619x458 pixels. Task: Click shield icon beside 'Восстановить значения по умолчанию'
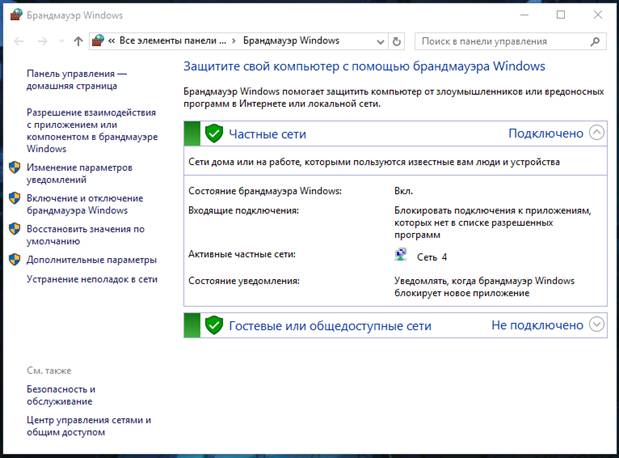click(15, 229)
